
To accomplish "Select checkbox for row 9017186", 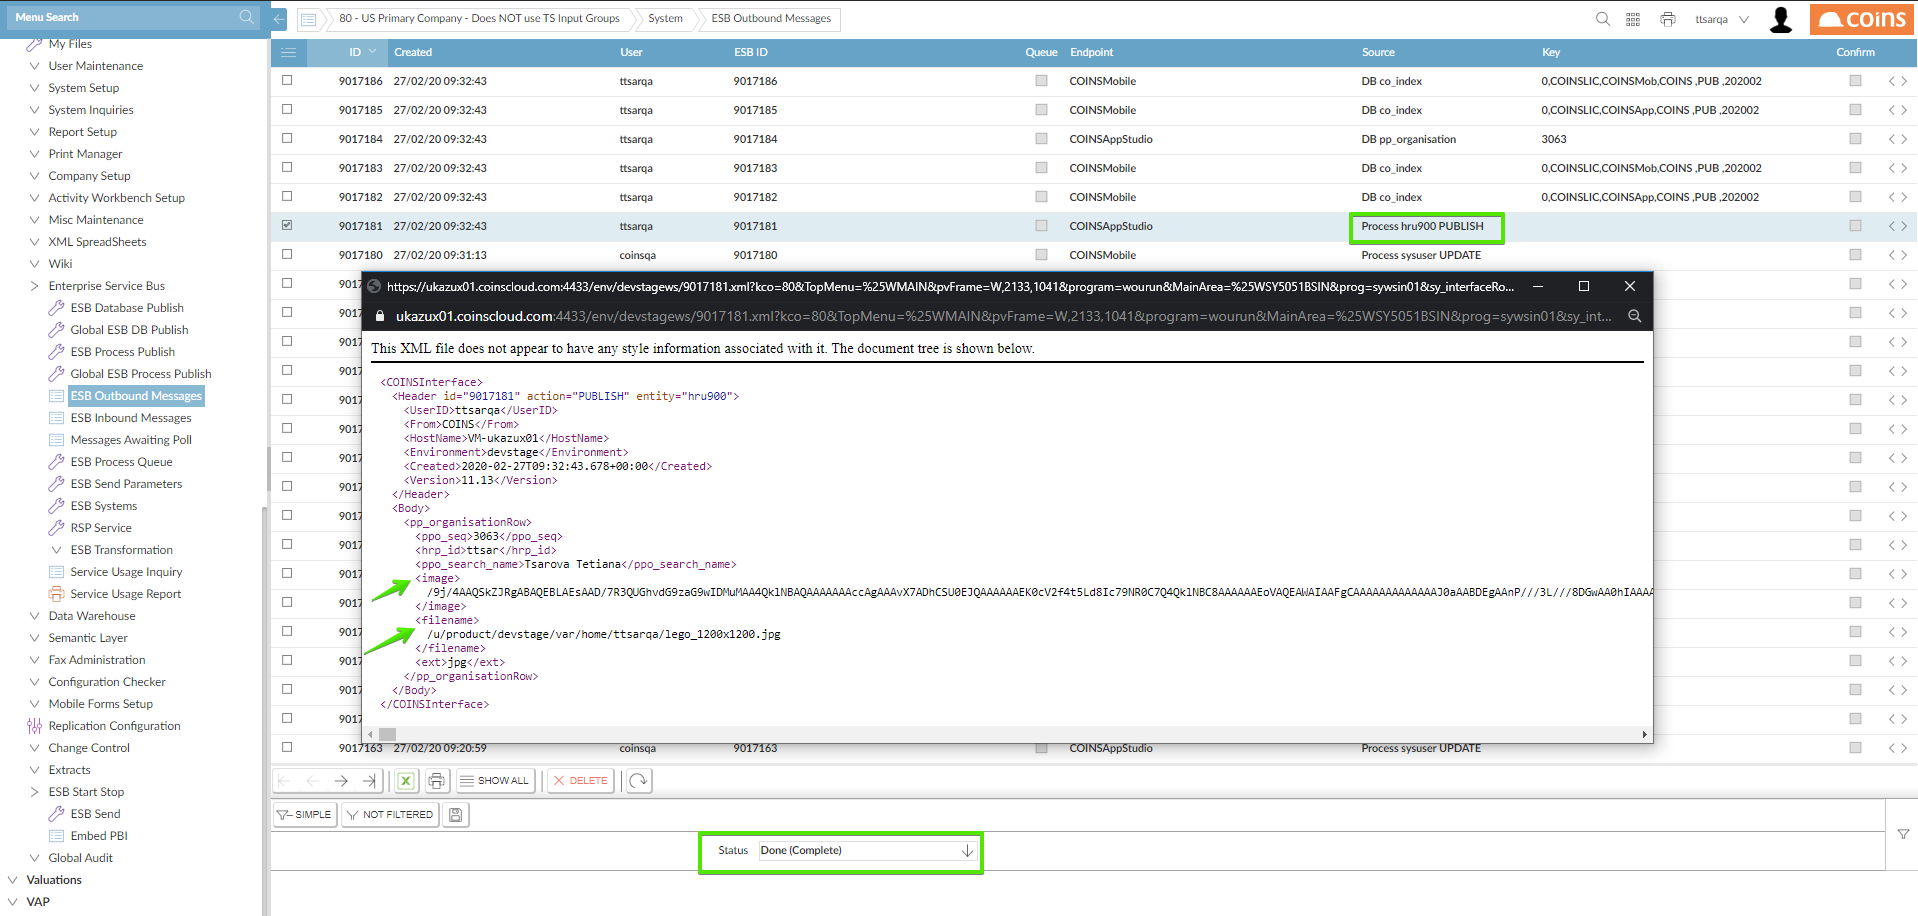I will tap(287, 80).
